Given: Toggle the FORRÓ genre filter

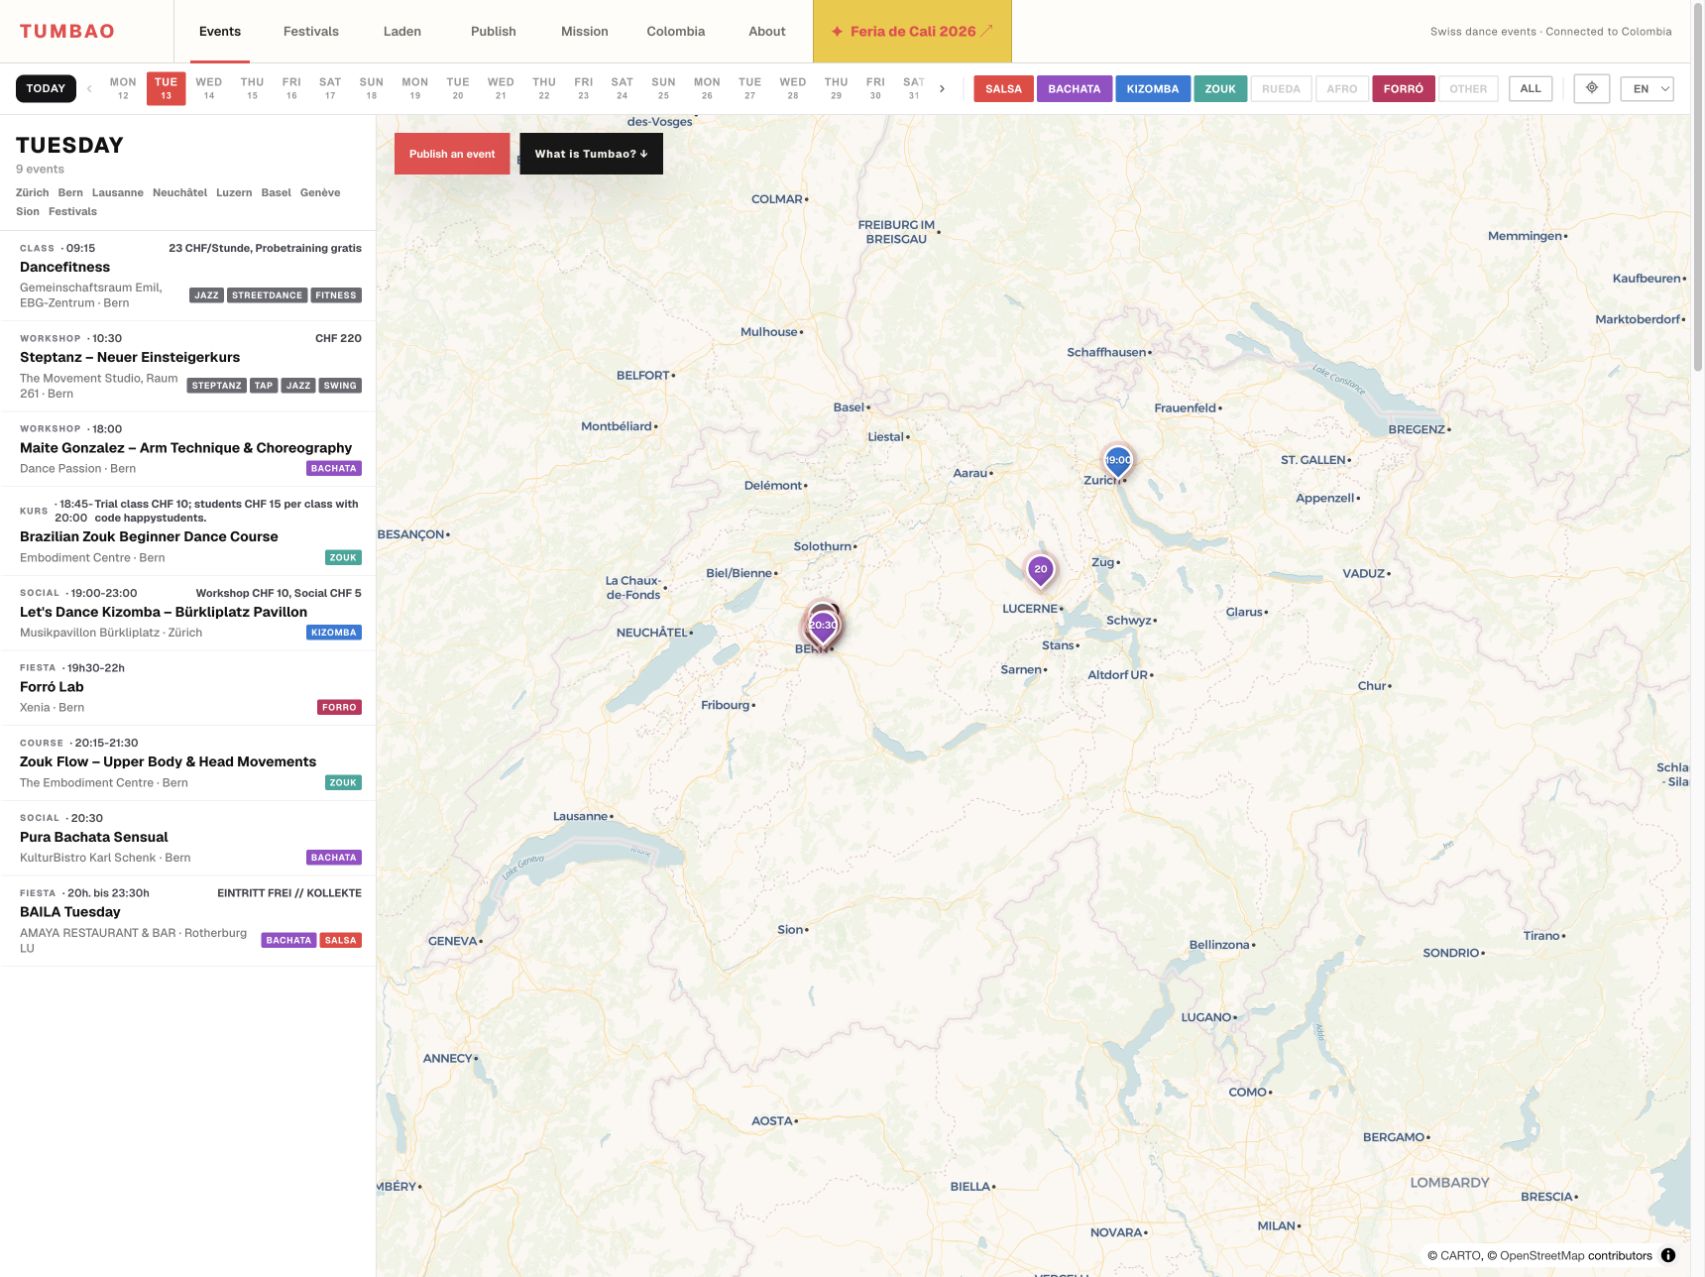Looking at the screenshot, I should pyautogui.click(x=1403, y=89).
